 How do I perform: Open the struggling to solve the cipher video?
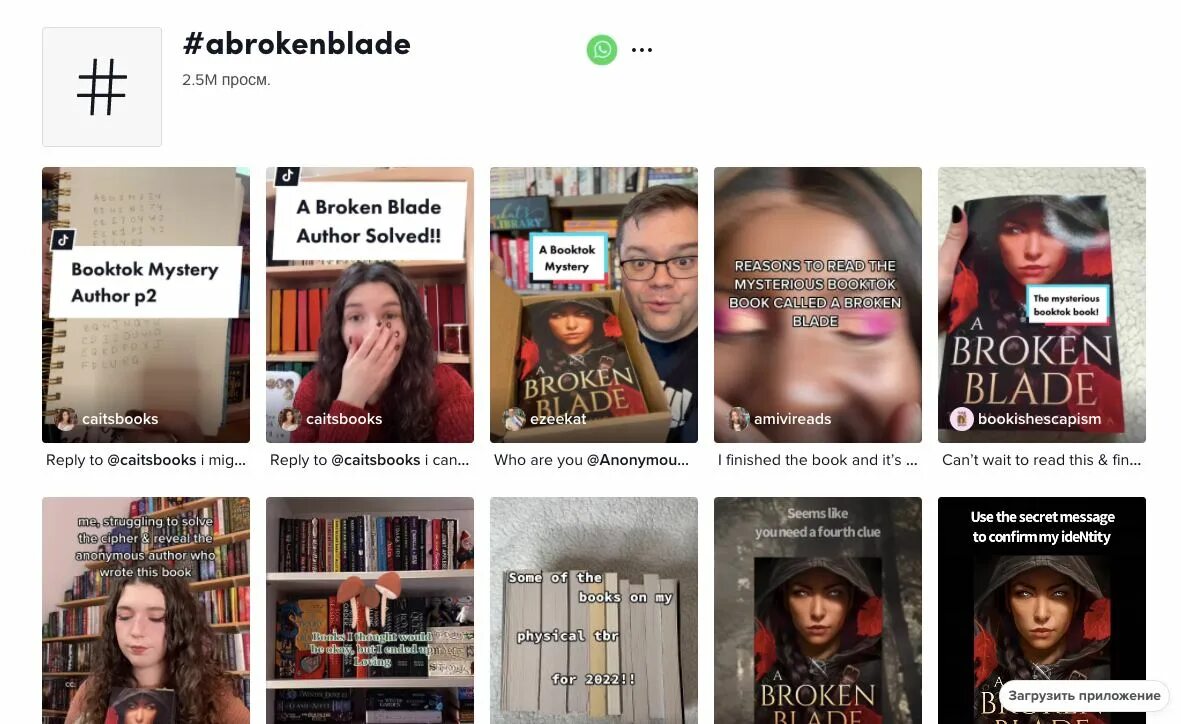point(145,610)
